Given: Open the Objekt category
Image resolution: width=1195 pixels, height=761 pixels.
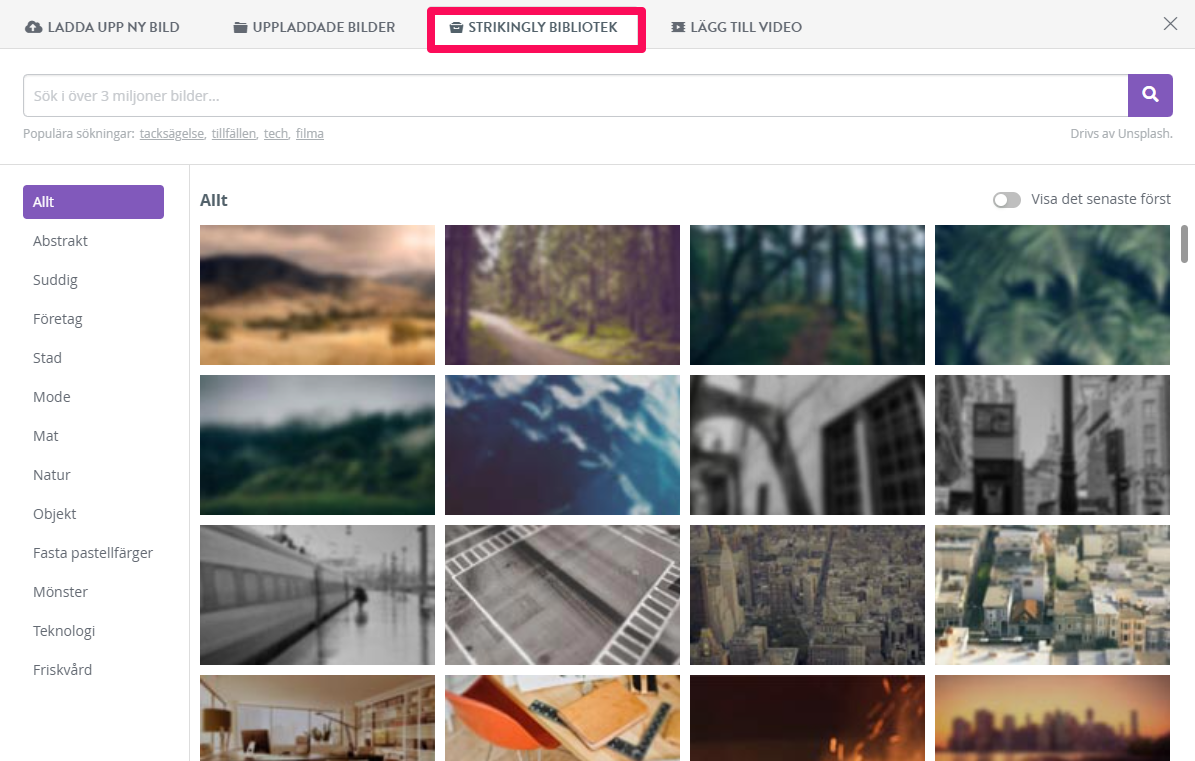Looking at the screenshot, I should pos(54,513).
